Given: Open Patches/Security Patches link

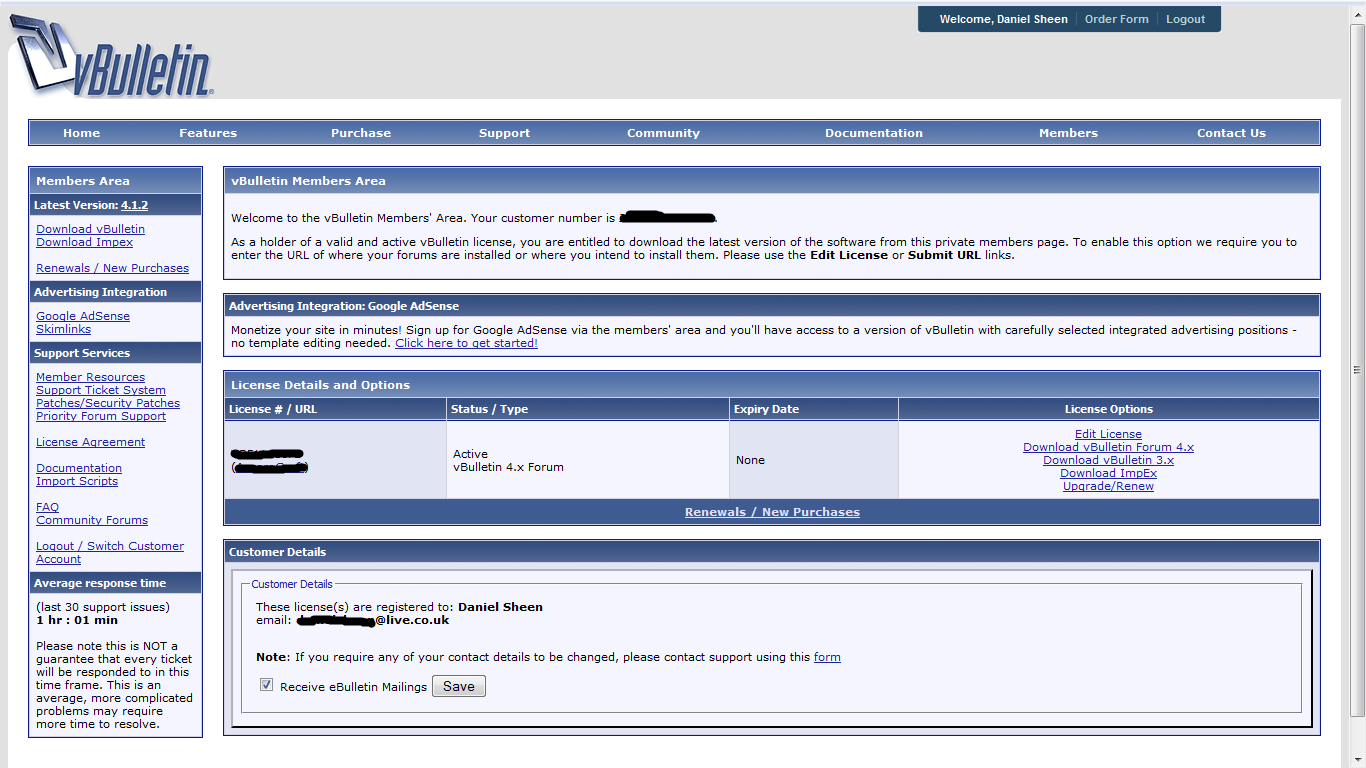Looking at the screenshot, I should click(108, 403).
